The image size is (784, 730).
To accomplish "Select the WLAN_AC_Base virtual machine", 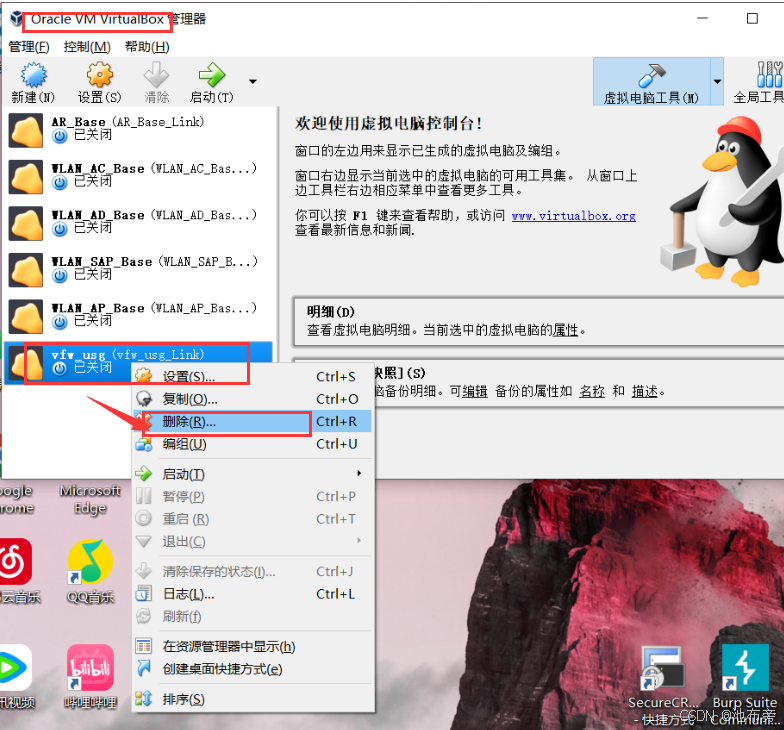I will point(140,176).
